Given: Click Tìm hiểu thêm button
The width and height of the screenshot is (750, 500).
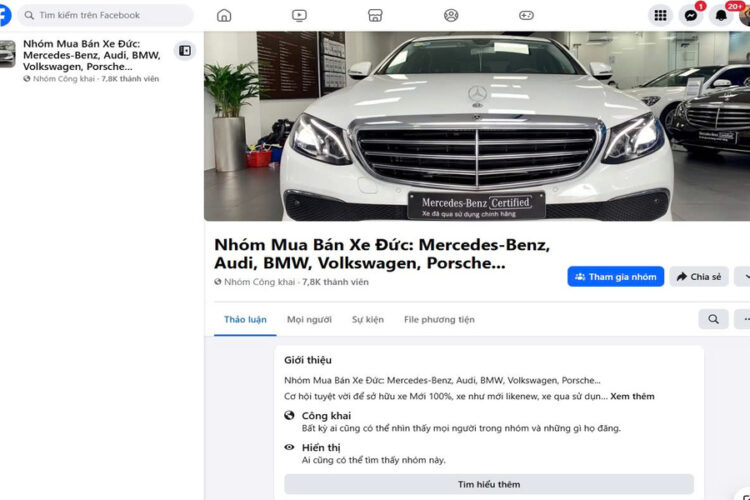Looking at the screenshot, I should (489, 484).
